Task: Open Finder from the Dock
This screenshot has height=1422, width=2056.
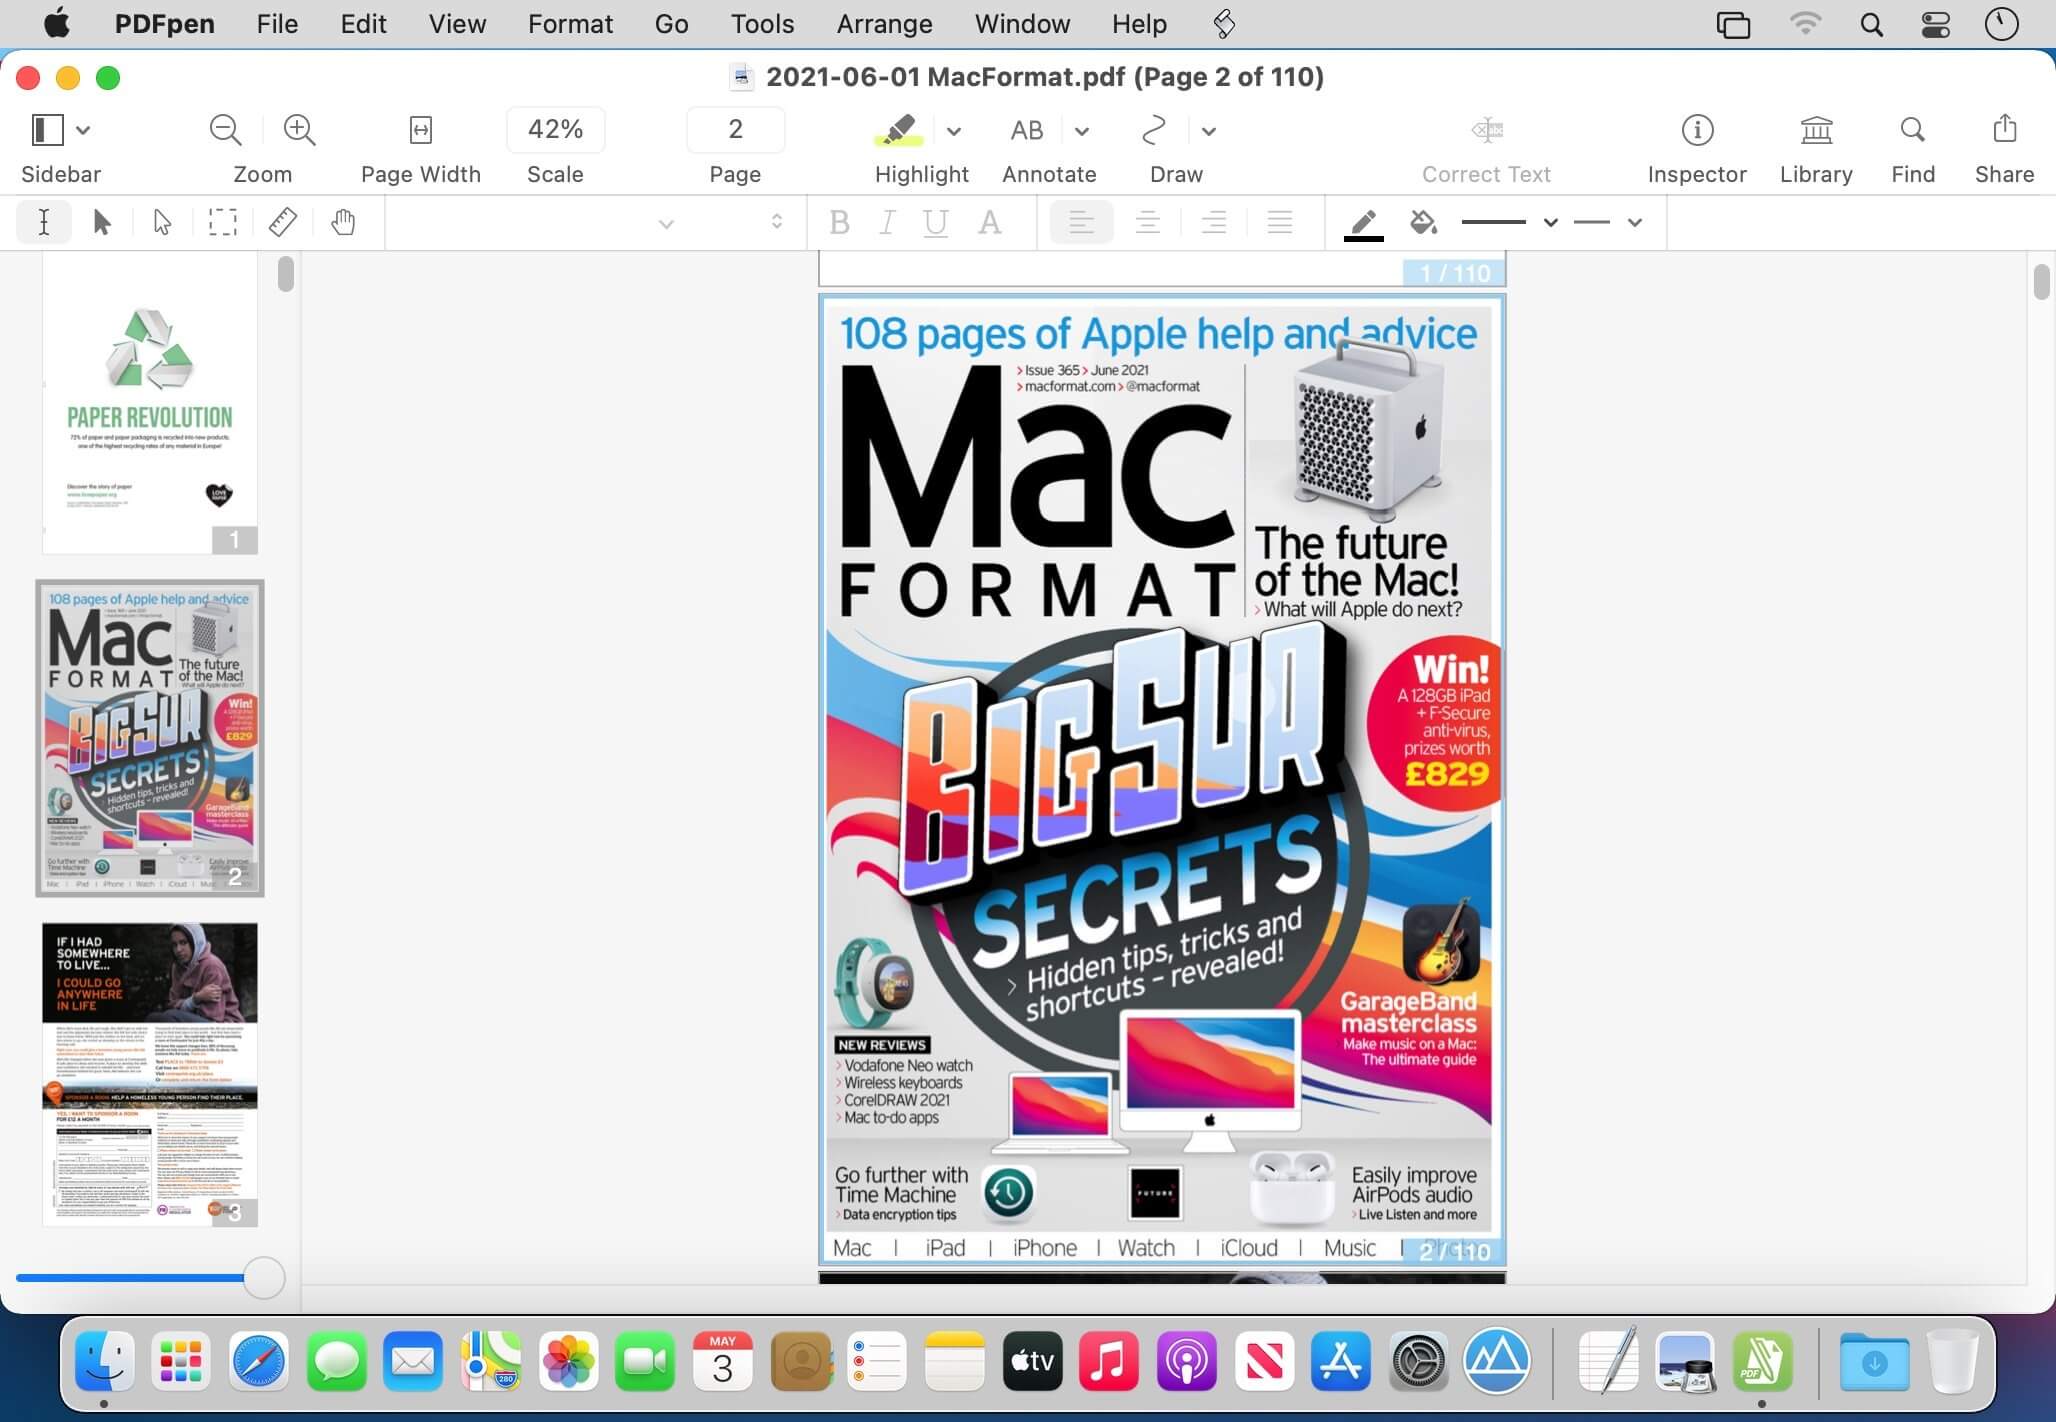Action: click(x=104, y=1361)
